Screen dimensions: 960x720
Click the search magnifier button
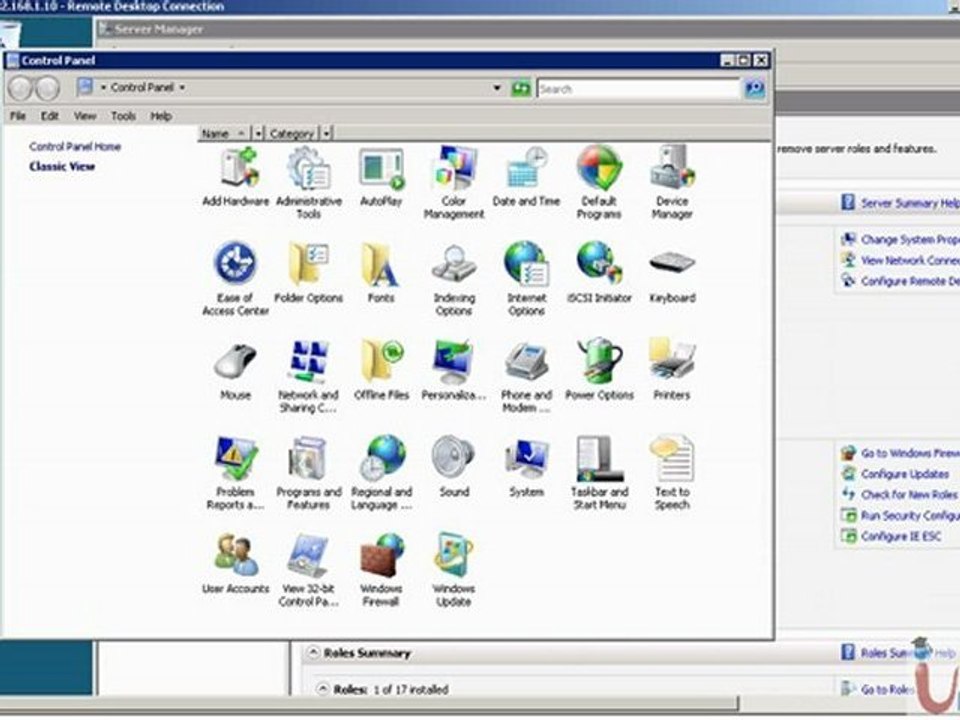[755, 89]
